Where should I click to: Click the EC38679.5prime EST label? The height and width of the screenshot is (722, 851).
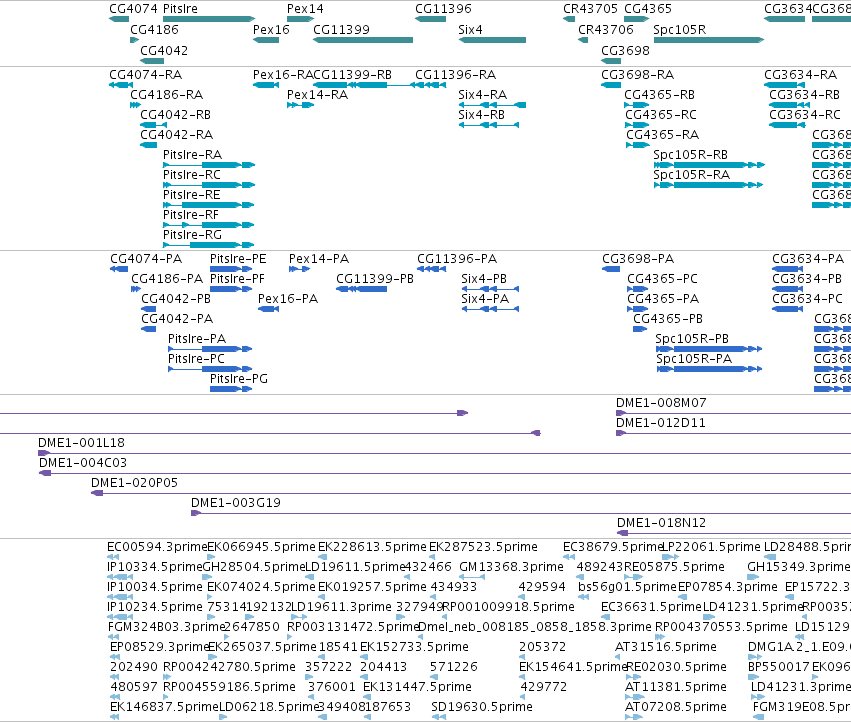coord(614,547)
